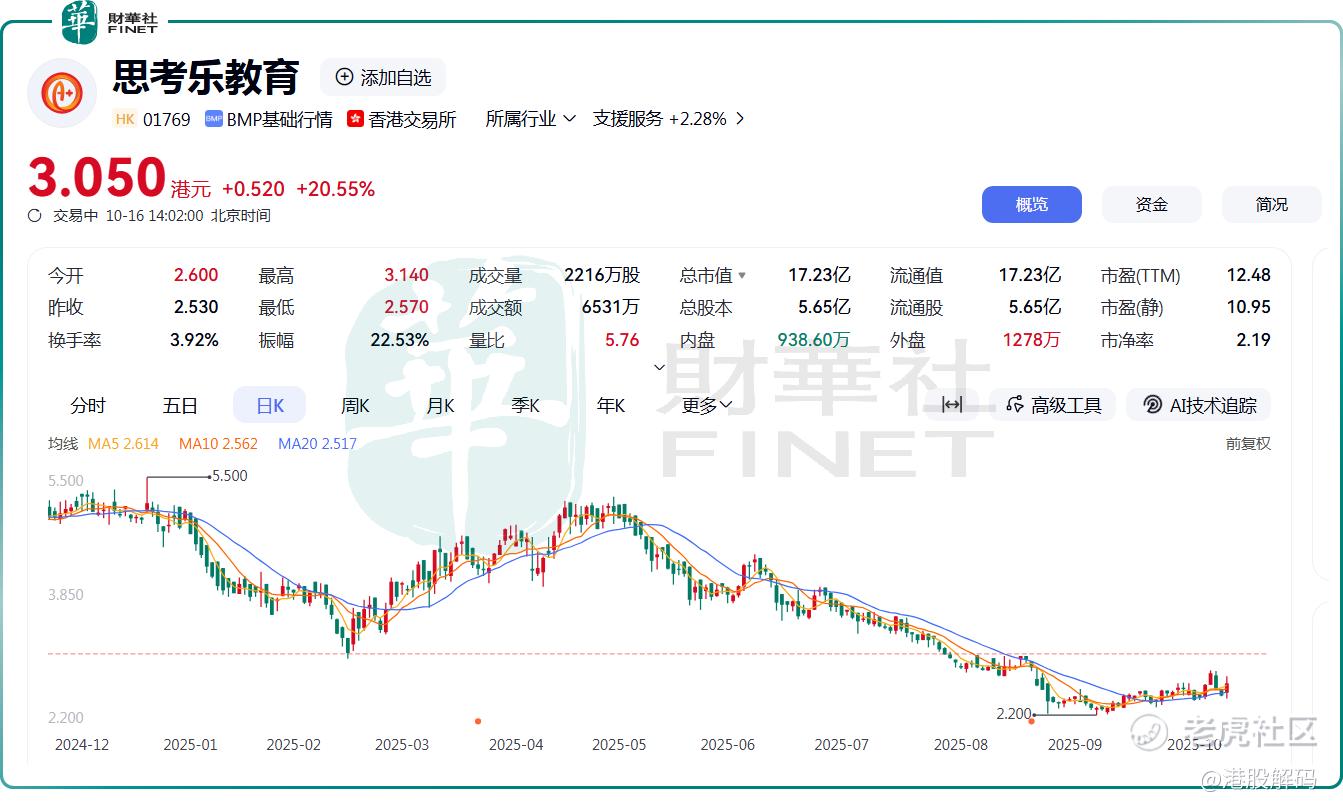This screenshot has height=809, width=1343.
Task: Click the current price 3.050
Action: click(x=96, y=178)
